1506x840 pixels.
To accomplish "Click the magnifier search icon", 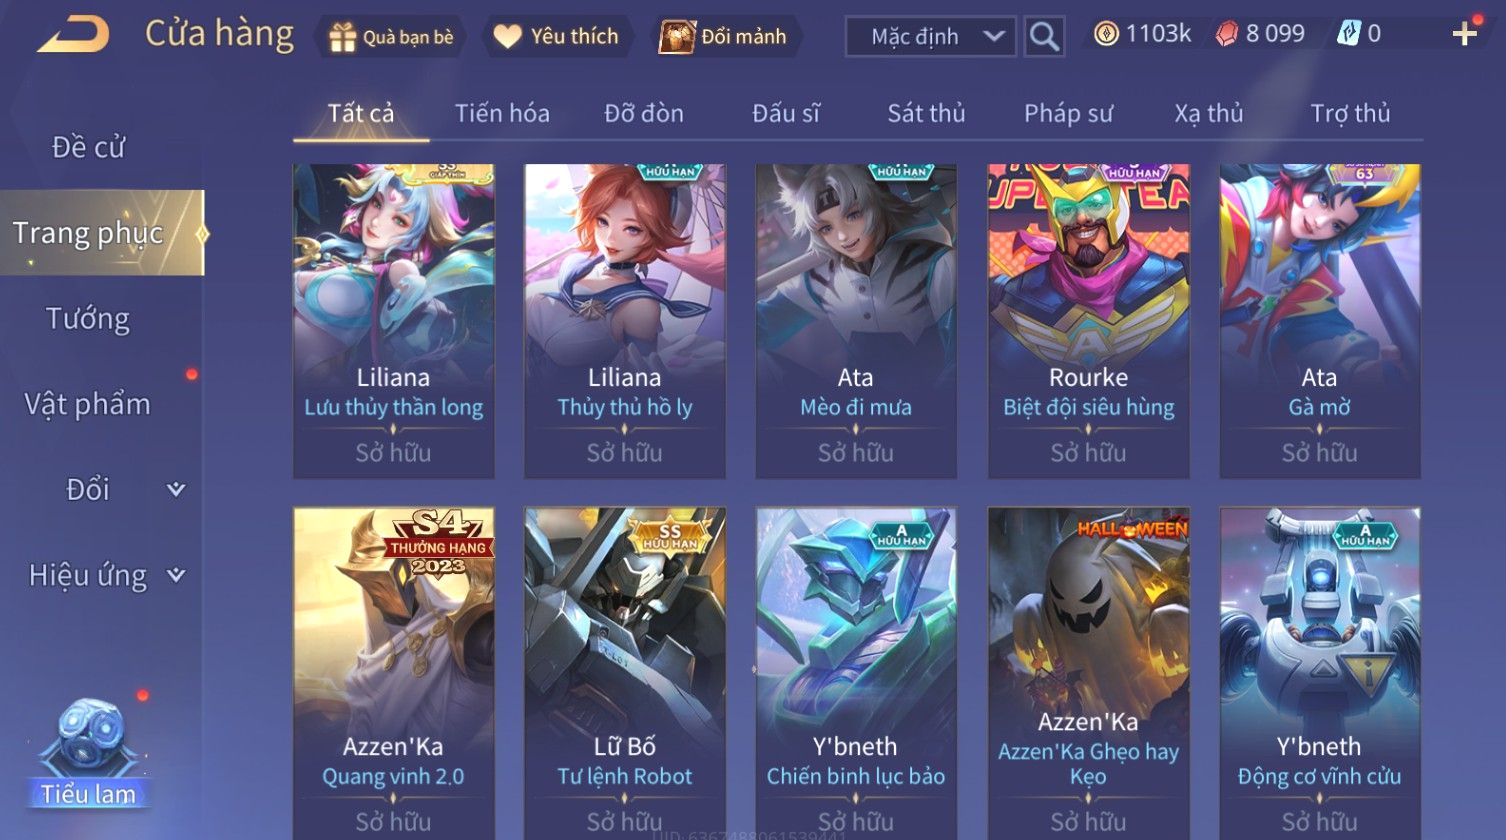I will point(1044,37).
